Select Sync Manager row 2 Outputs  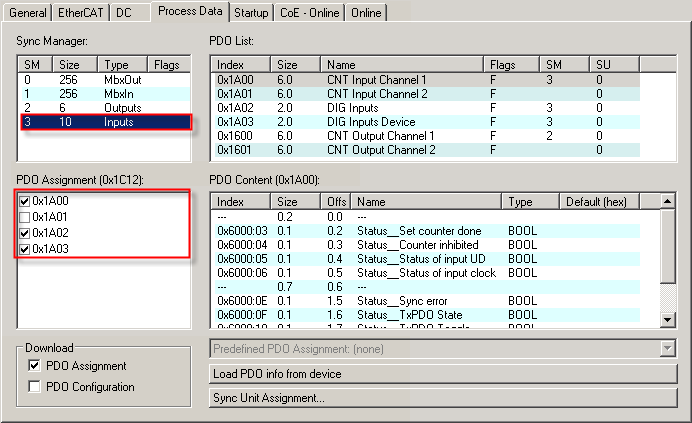[x=105, y=108]
